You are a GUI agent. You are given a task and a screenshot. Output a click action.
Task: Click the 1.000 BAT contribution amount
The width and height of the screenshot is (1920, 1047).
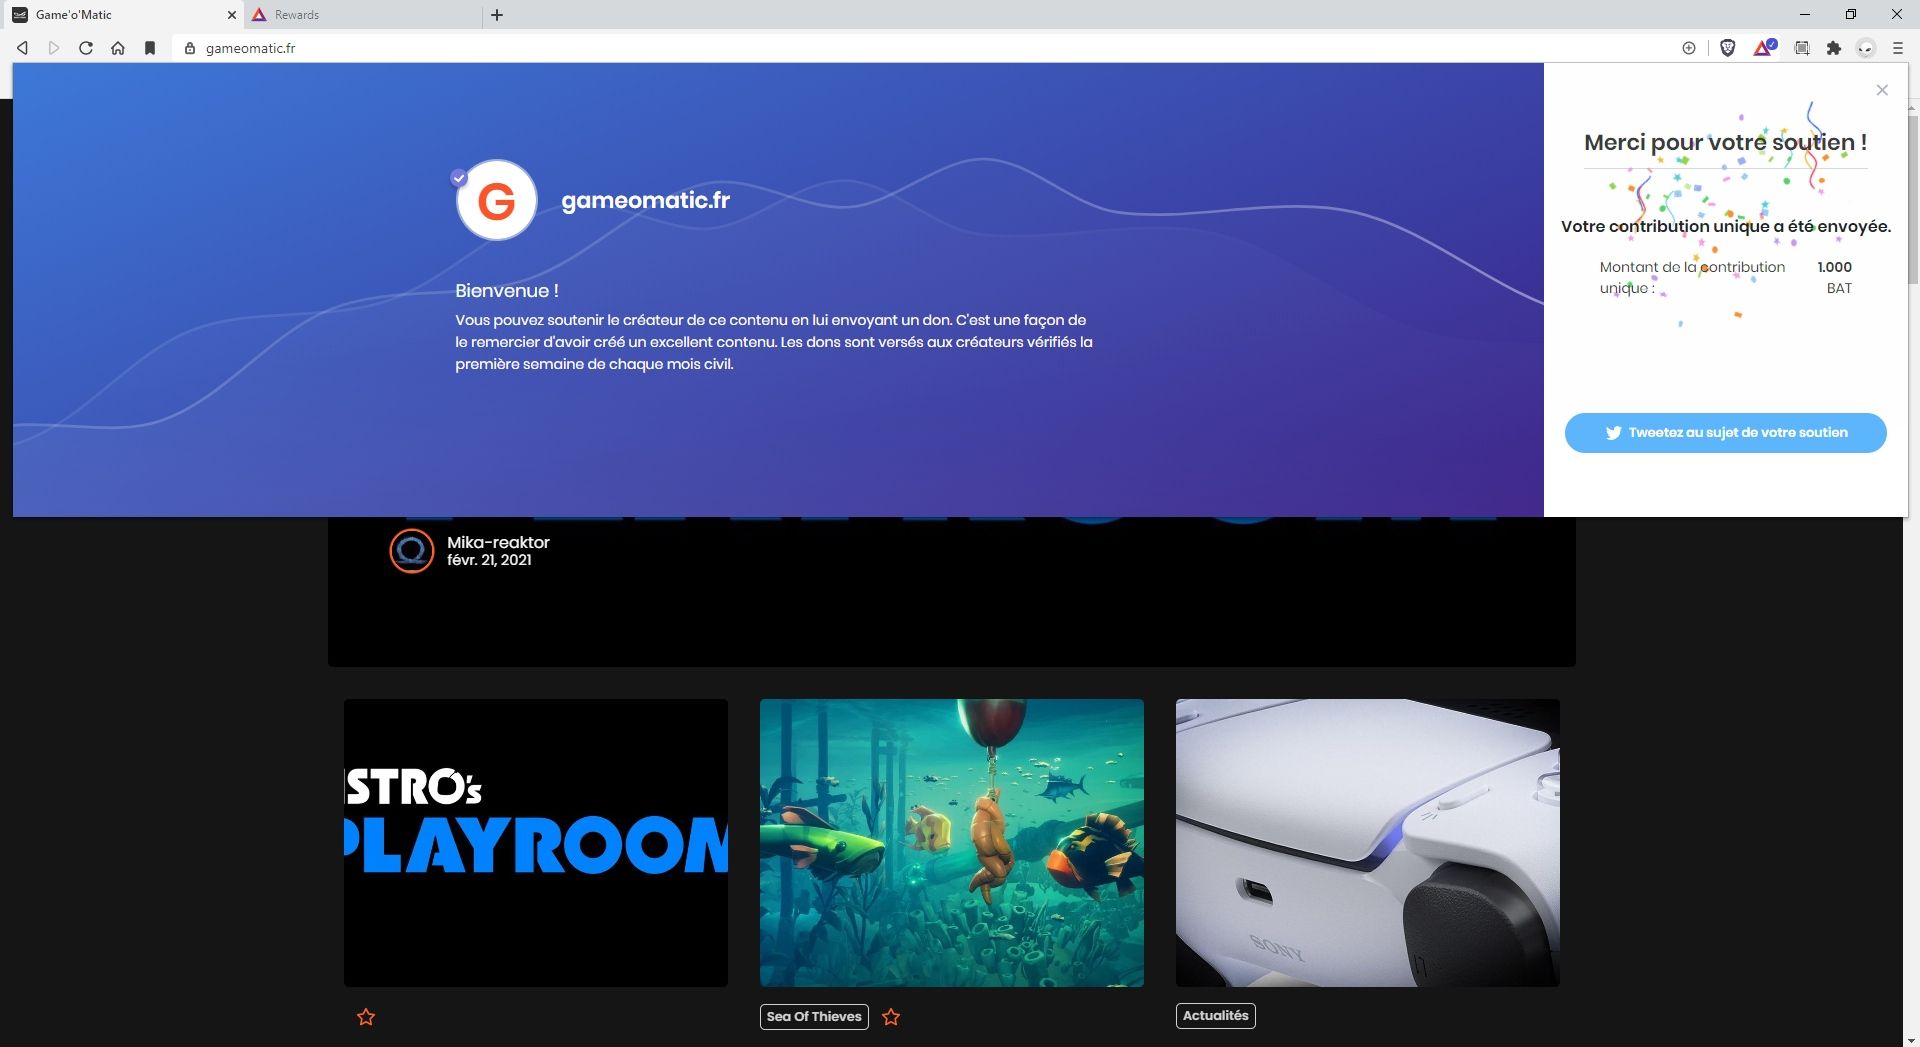click(x=1835, y=277)
